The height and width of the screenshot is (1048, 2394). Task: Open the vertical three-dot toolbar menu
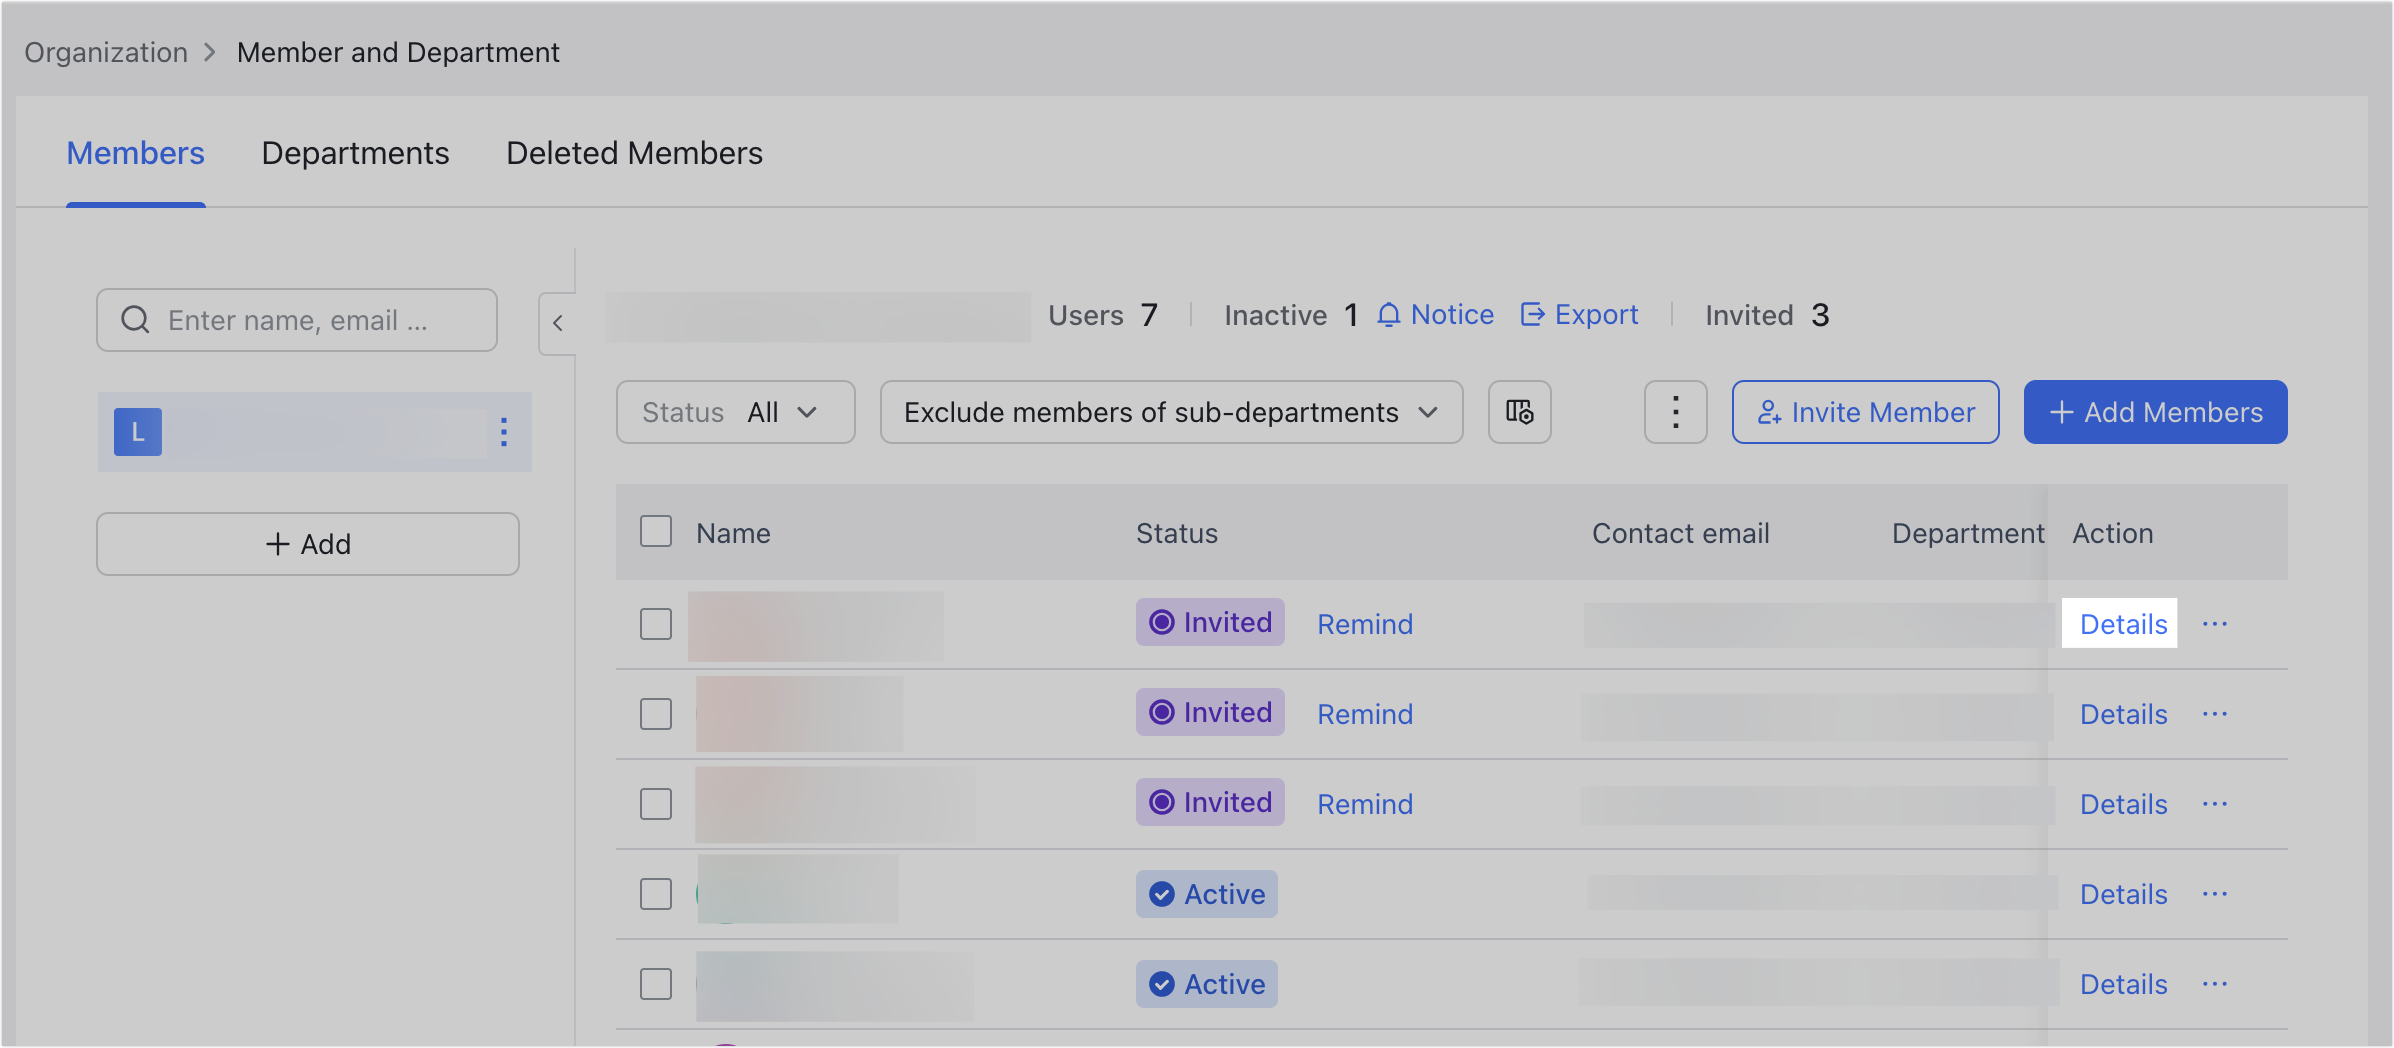[x=1675, y=412]
